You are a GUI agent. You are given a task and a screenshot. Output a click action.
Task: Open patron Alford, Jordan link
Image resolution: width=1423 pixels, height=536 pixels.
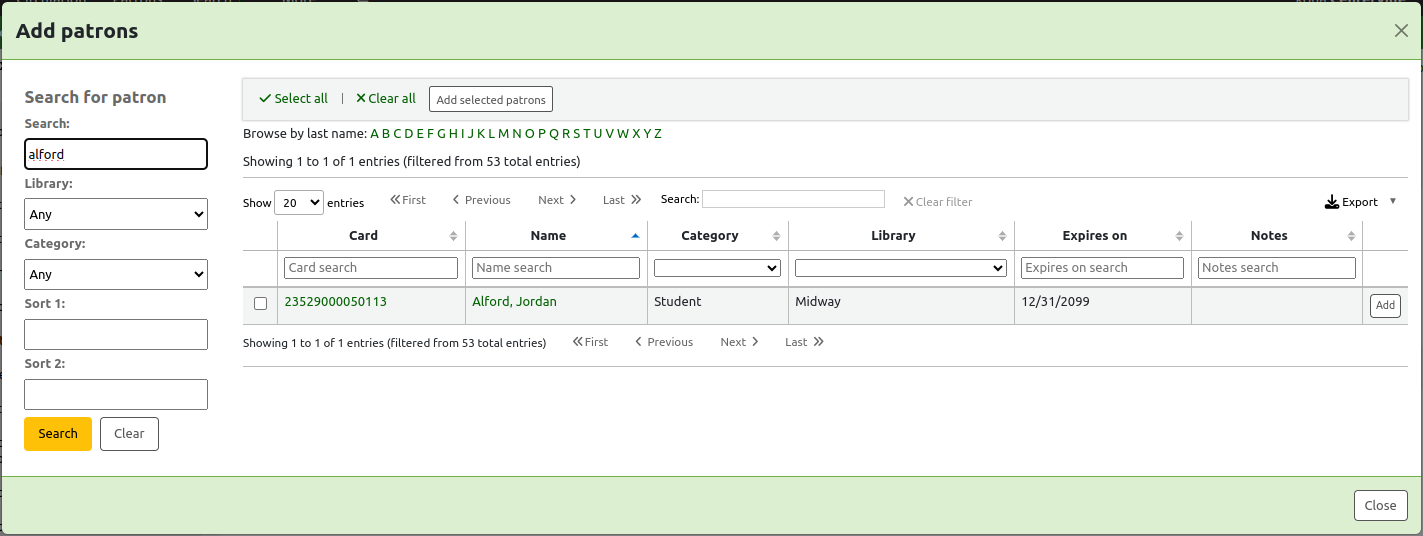click(x=514, y=302)
